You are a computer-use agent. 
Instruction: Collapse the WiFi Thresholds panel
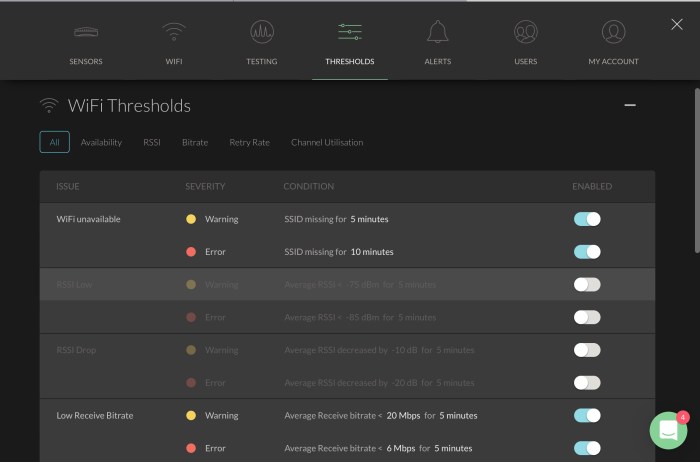pyautogui.click(x=630, y=105)
